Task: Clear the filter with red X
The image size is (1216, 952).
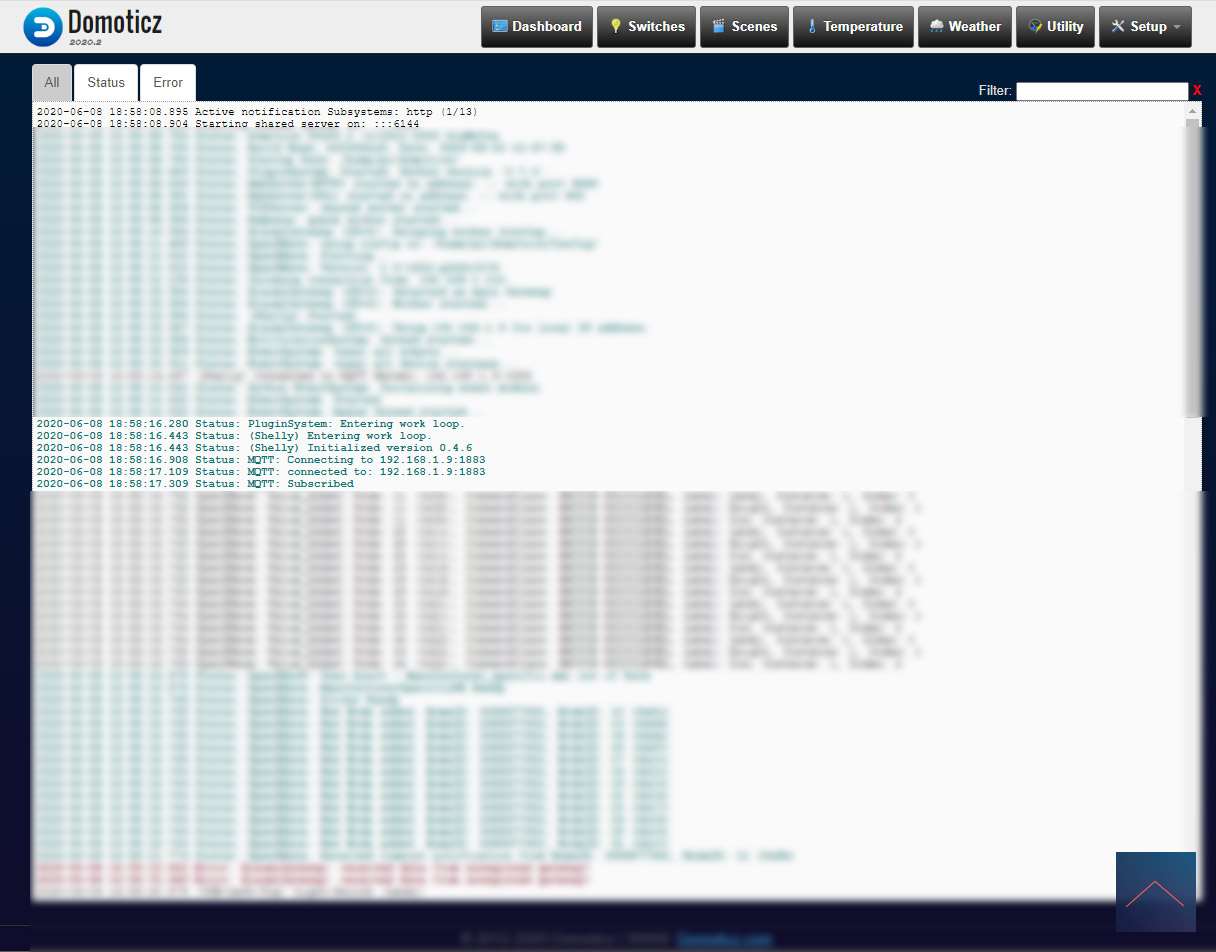Action: coord(1197,91)
